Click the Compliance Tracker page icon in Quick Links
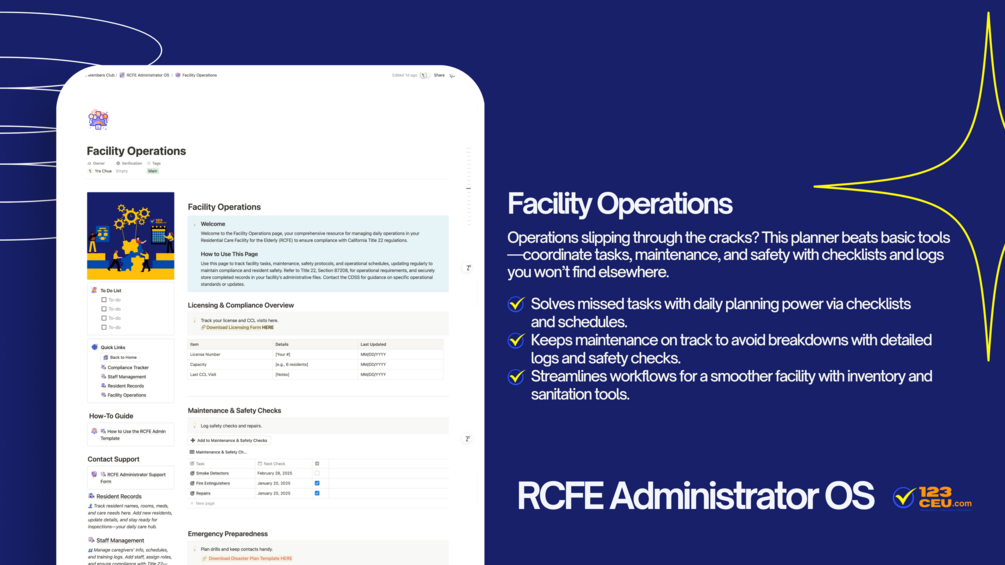 tap(103, 368)
